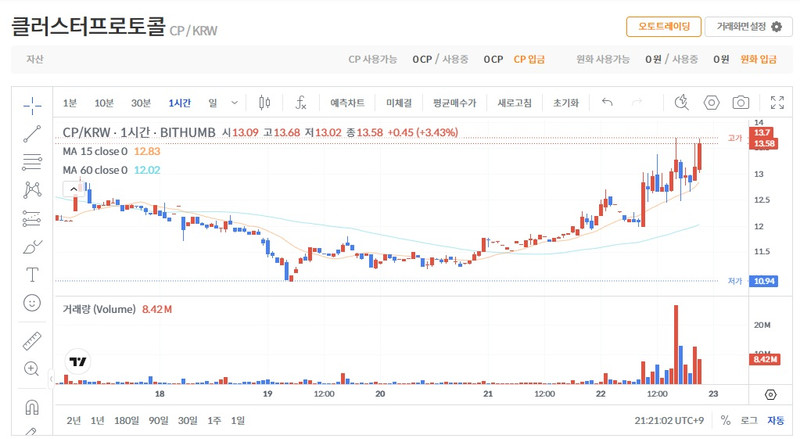The width and height of the screenshot is (800, 439).
Task: Click the MA 60 close indicator label
Action: point(95,170)
